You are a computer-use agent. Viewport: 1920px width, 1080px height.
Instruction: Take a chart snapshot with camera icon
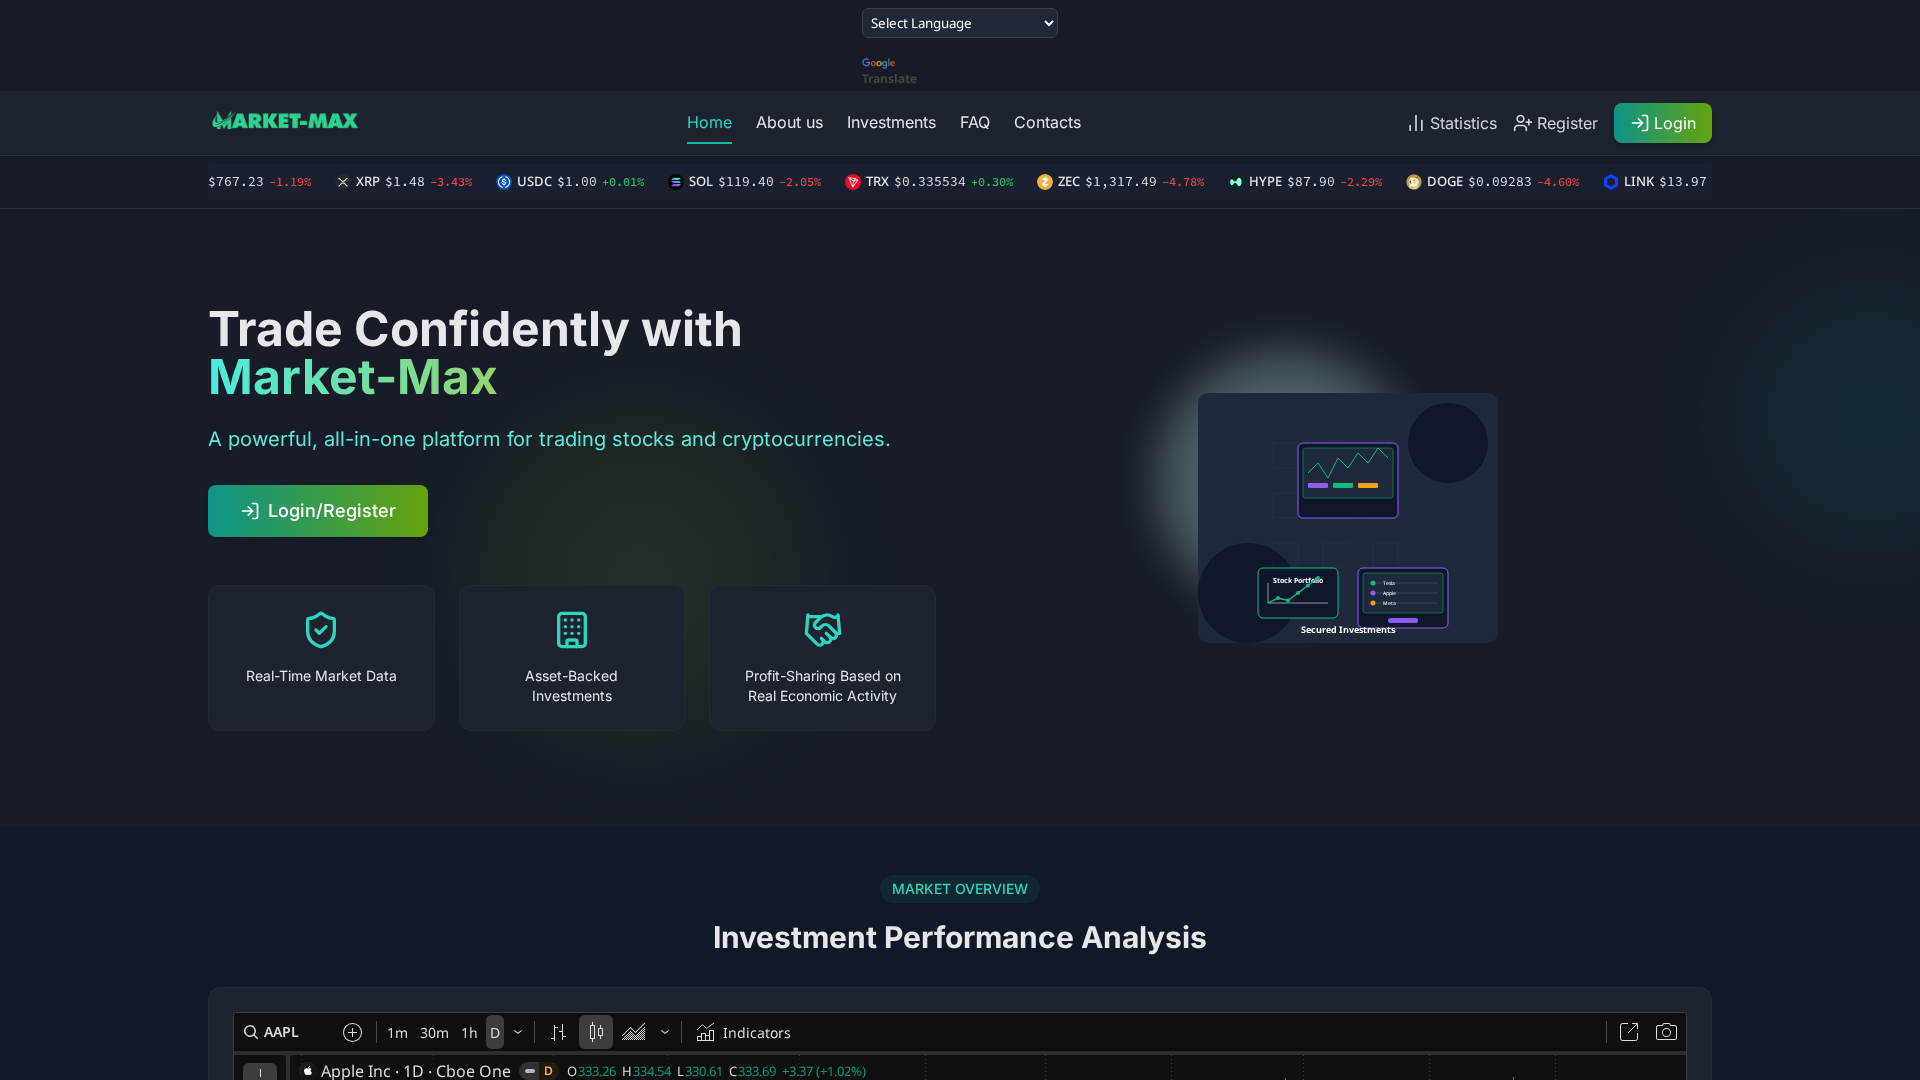pos(1666,1032)
